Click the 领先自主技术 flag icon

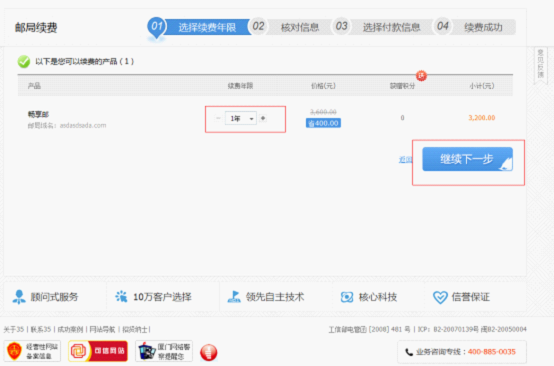pos(234,297)
